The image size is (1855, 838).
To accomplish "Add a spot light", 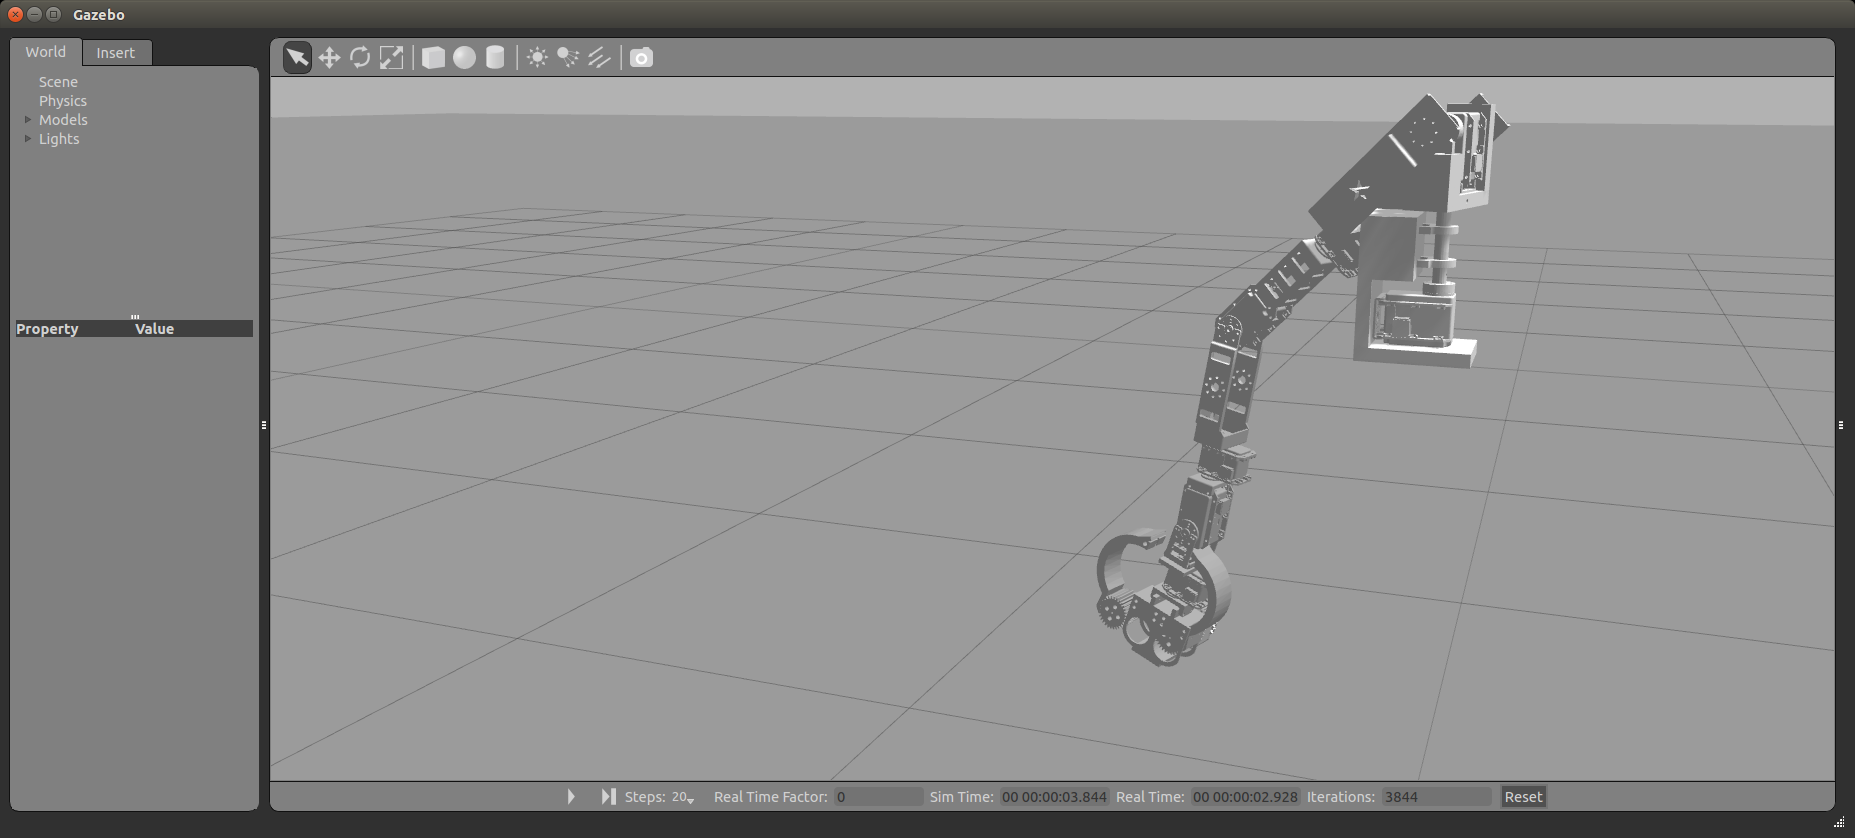I will pos(568,57).
